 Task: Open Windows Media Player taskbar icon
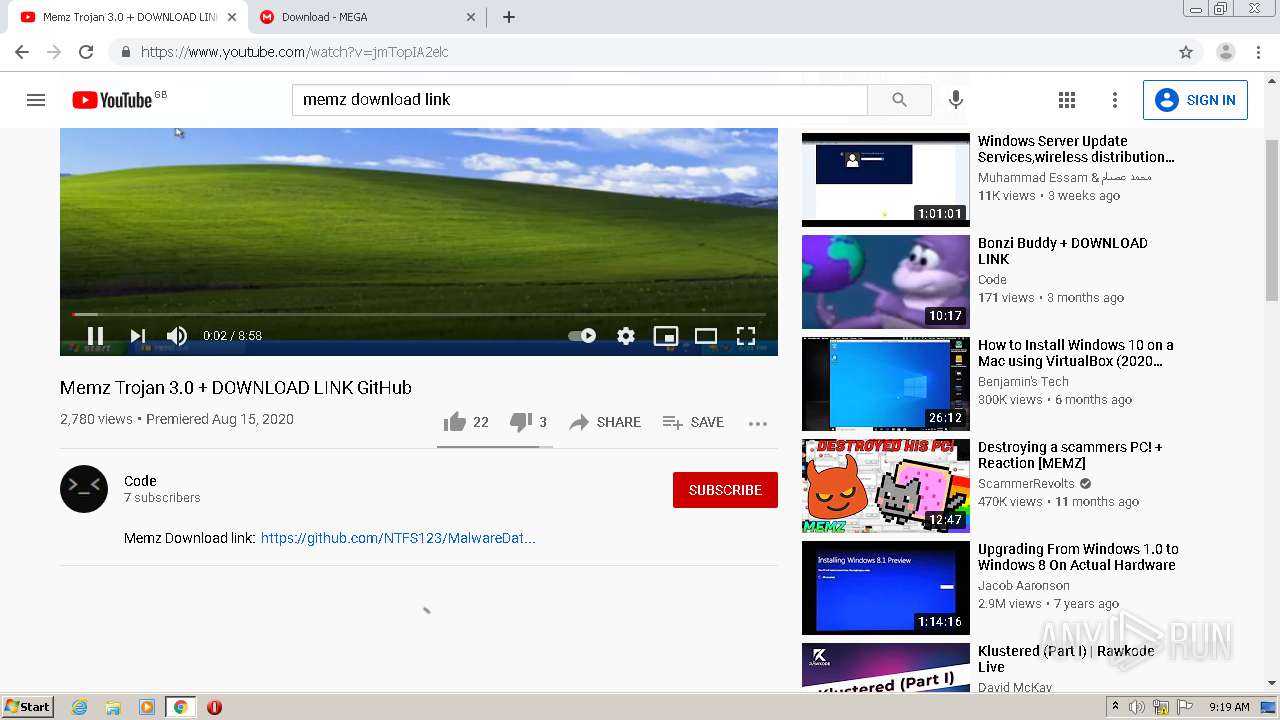pos(147,707)
